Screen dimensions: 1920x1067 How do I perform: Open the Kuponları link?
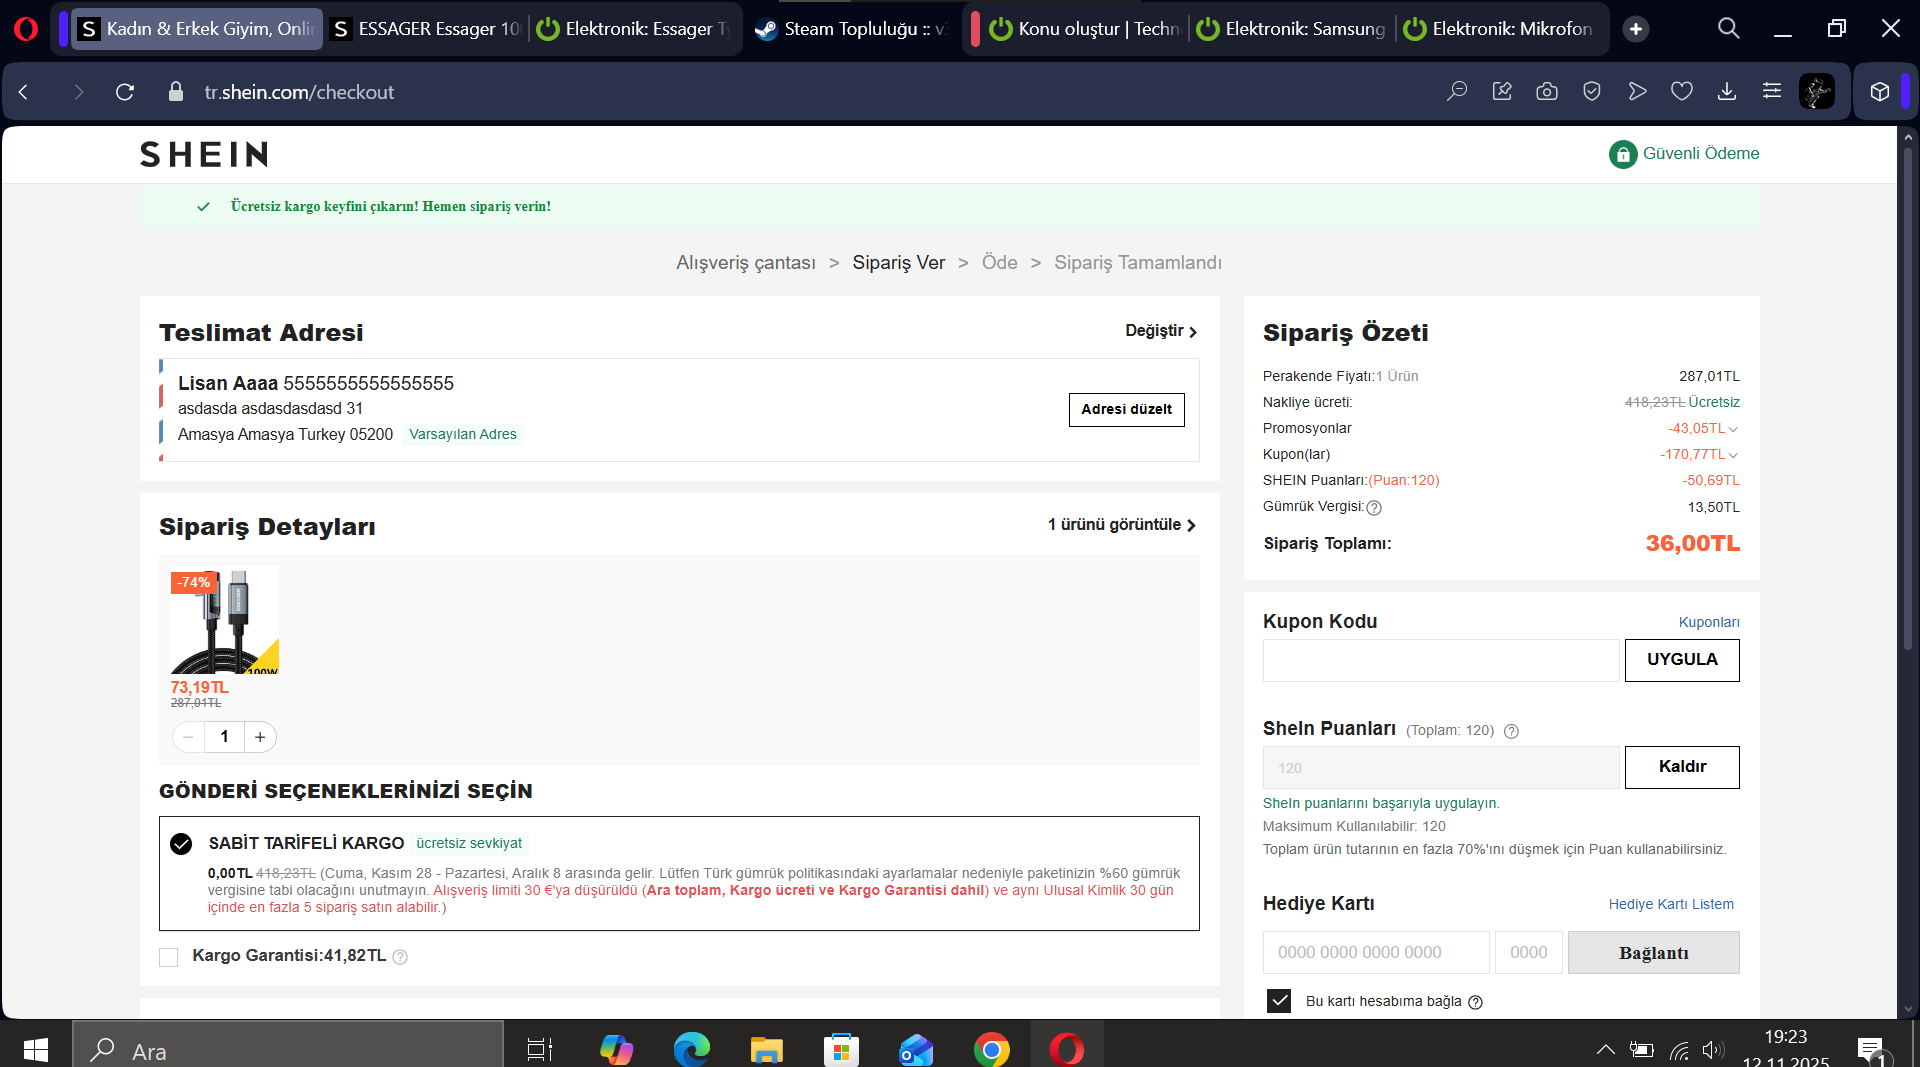pyautogui.click(x=1709, y=622)
